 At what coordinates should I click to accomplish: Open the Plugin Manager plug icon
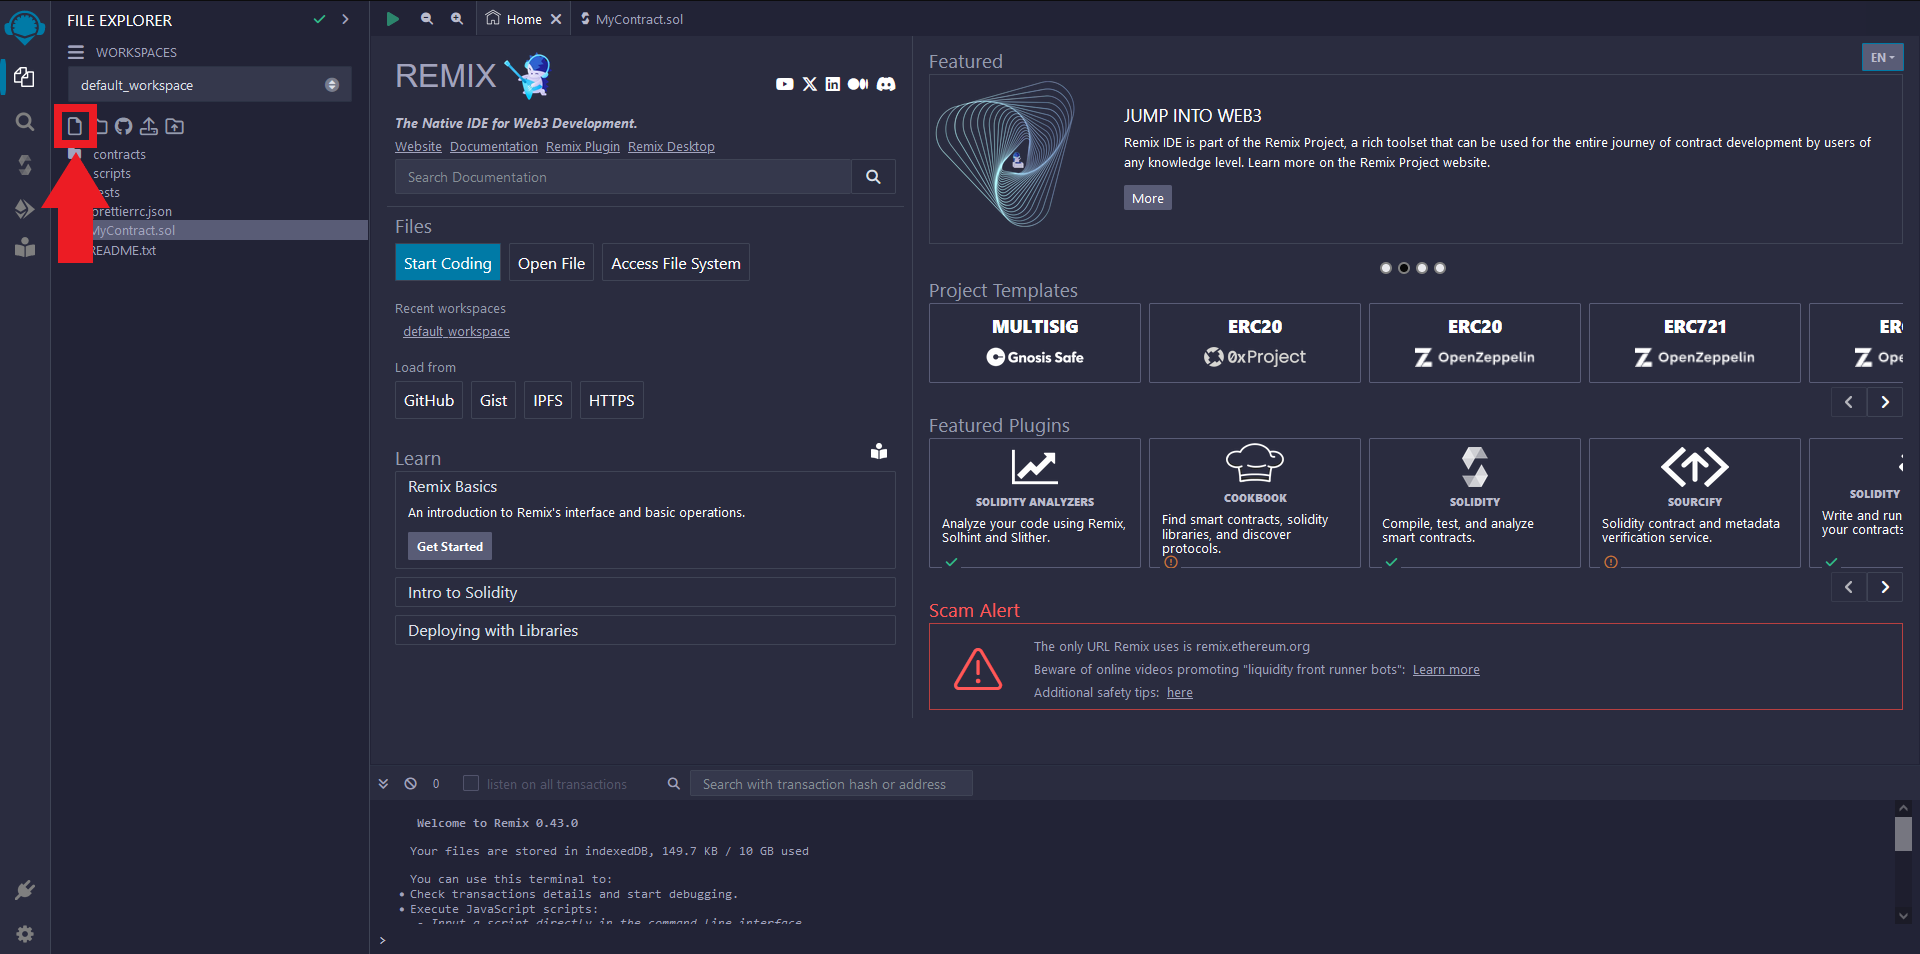point(25,890)
